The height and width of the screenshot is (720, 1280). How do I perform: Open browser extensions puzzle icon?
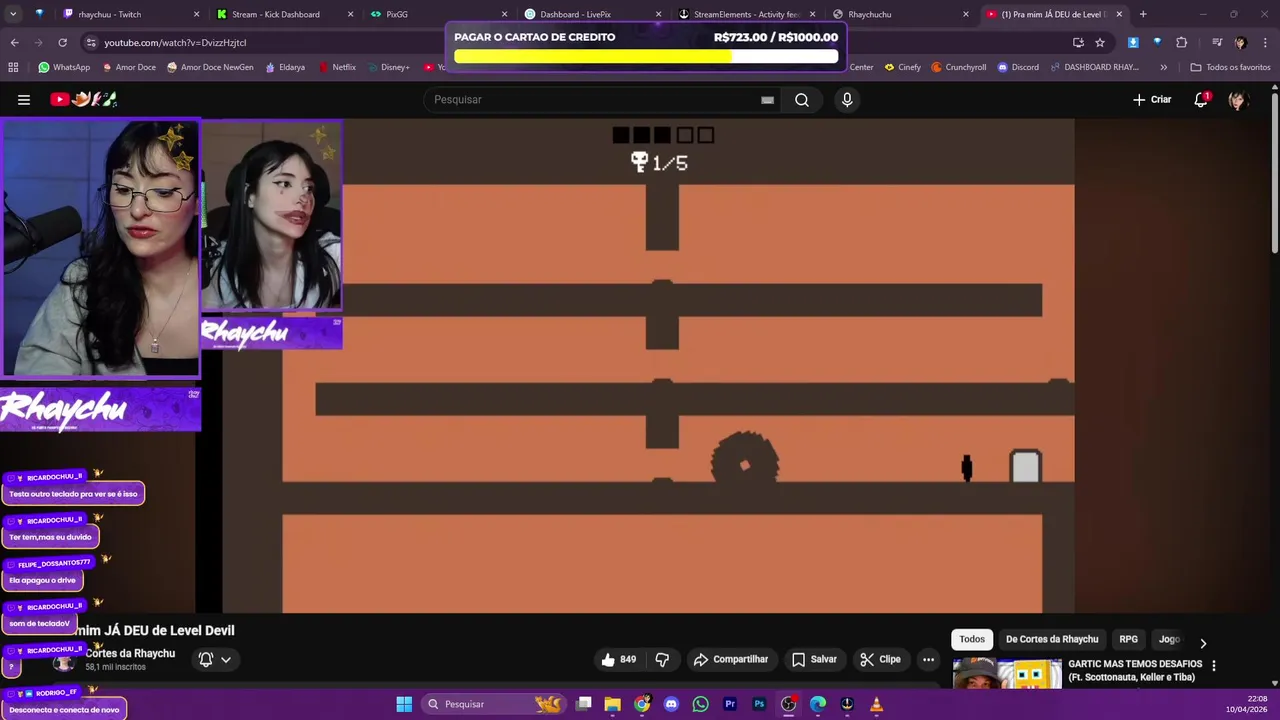(1181, 42)
